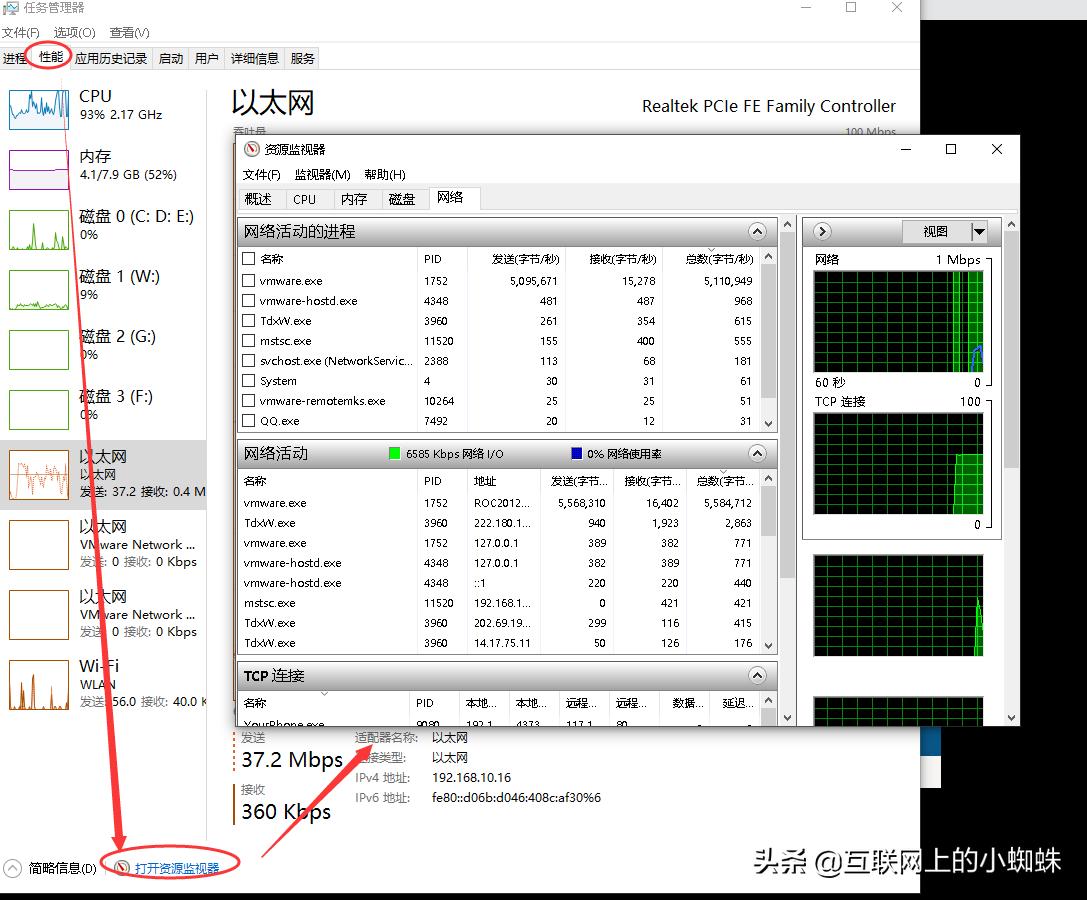Check the vmware-remotemks.exe checkbox
Screen dimensions: 1087x900
point(249,401)
